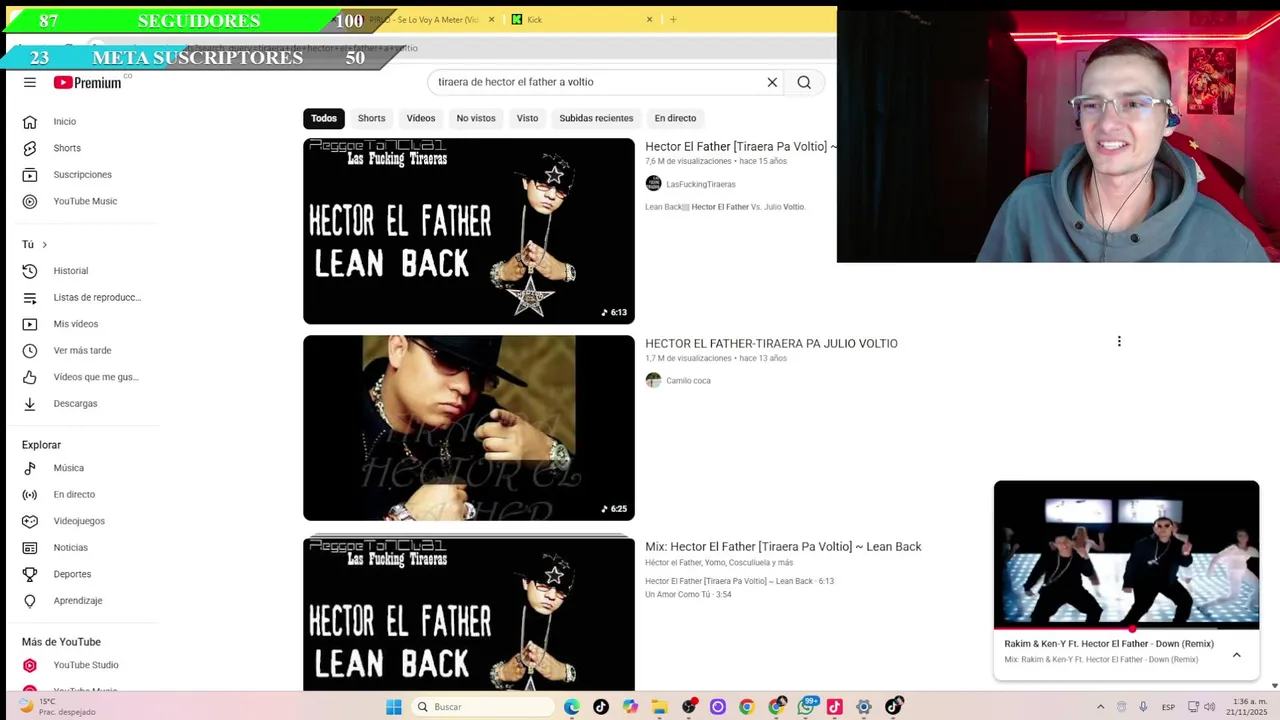Open more options for Julio Voltio video
The height and width of the screenshot is (720, 1280).
point(1119,342)
